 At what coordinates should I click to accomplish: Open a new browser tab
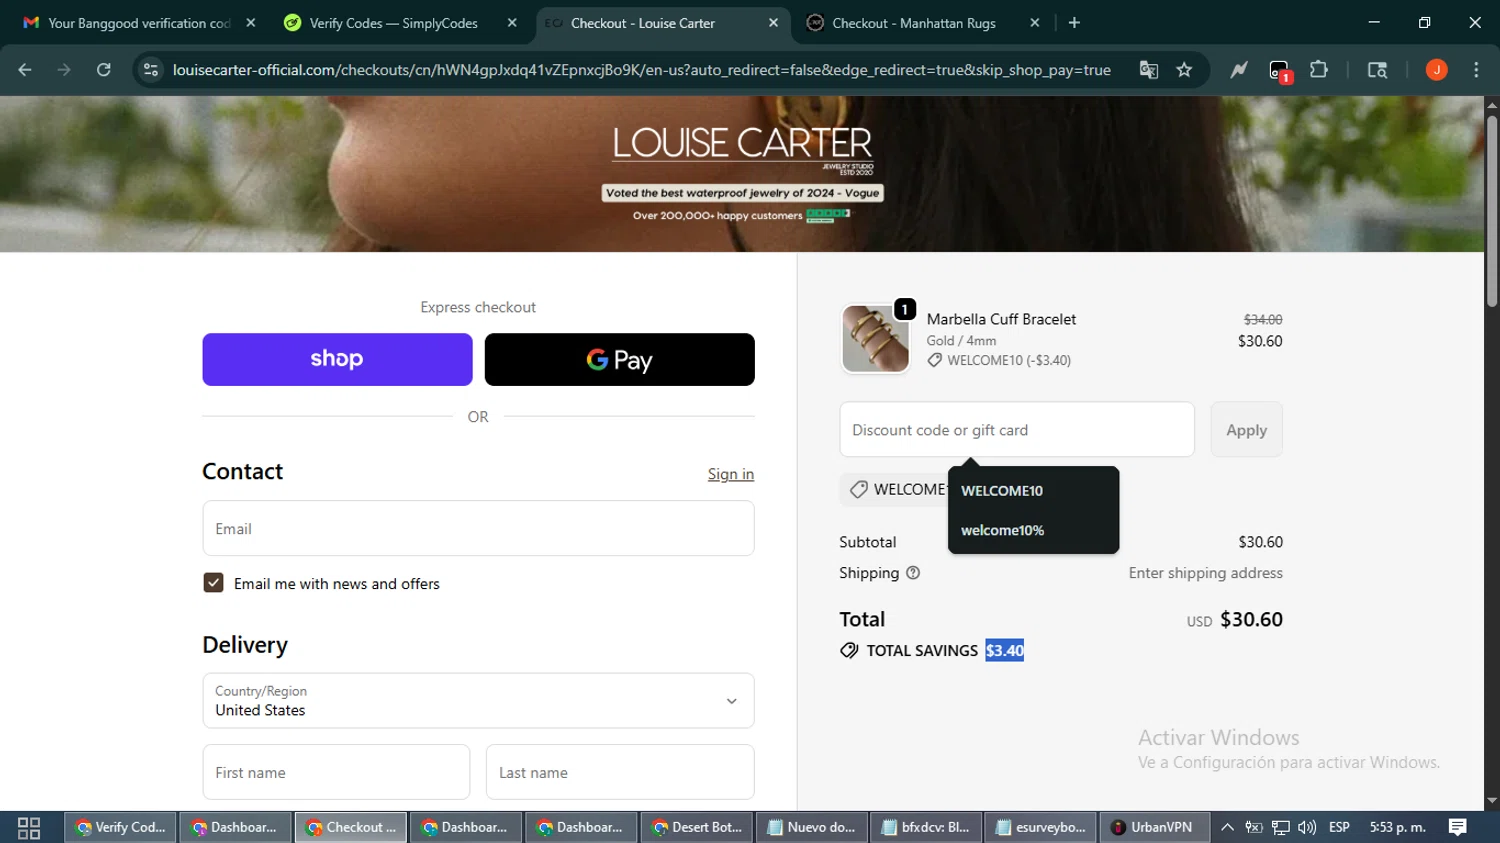[x=1074, y=23]
